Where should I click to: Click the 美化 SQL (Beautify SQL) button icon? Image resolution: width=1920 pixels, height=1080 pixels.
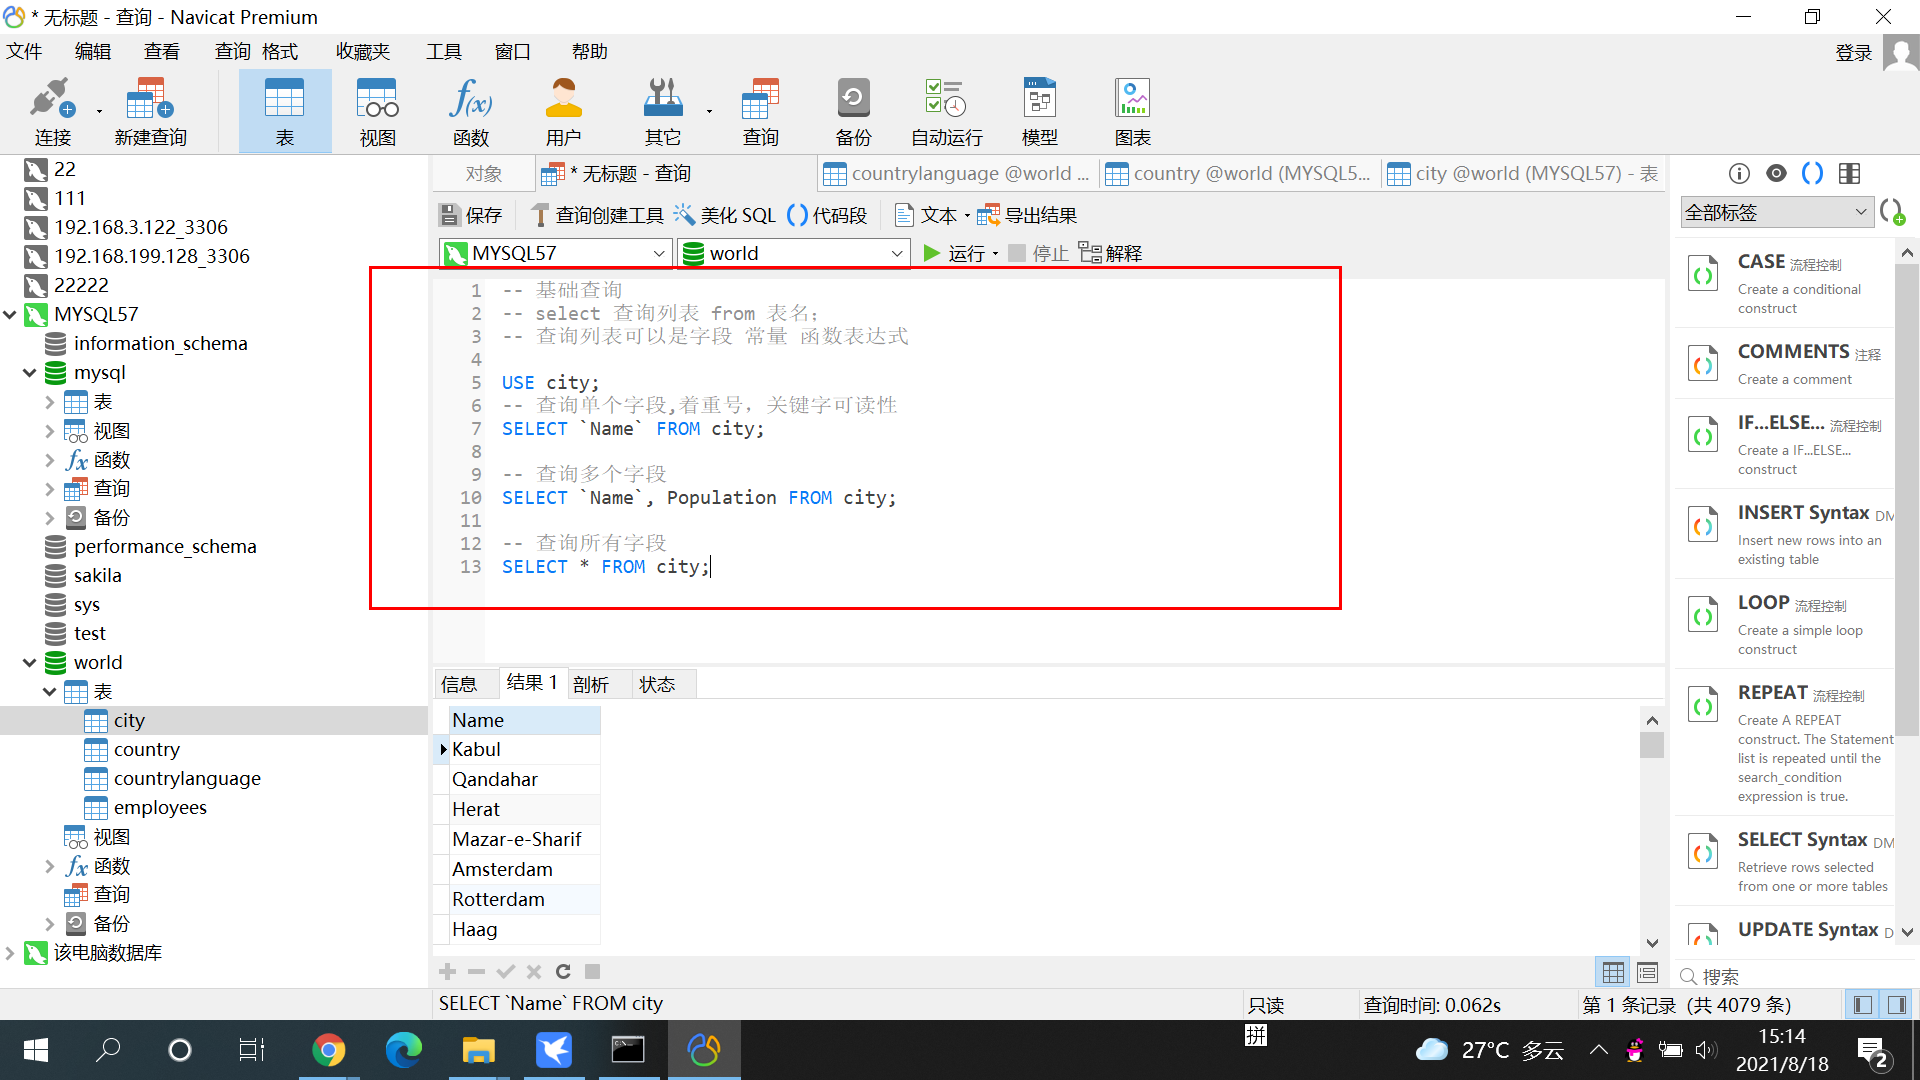pyautogui.click(x=684, y=215)
